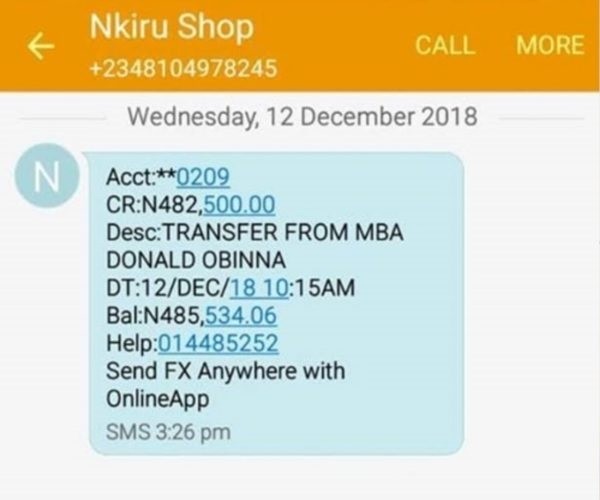The width and height of the screenshot is (600, 500).
Task: Select the SMS message bubble
Action: [276, 303]
